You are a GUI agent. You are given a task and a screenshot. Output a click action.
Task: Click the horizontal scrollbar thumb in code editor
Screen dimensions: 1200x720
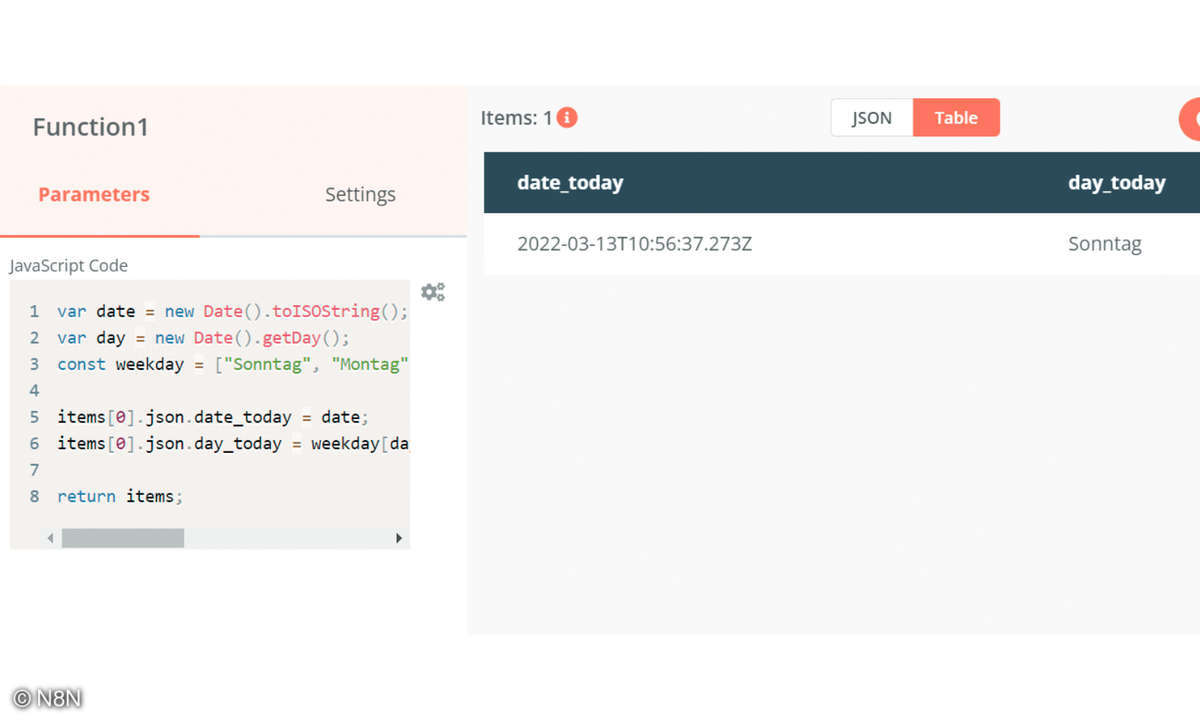point(123,538)
